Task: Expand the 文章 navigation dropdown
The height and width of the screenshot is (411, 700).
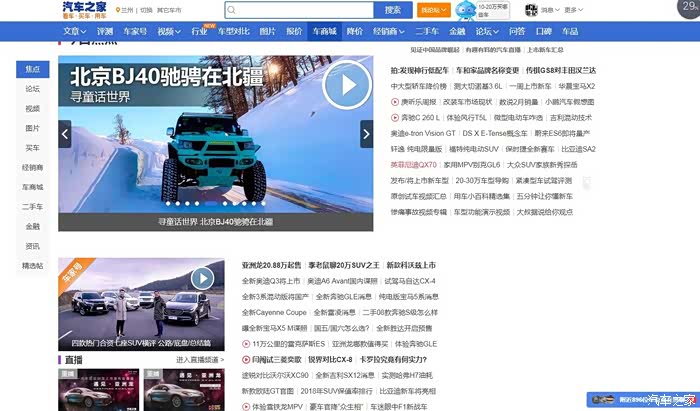Action: (74, 31)
